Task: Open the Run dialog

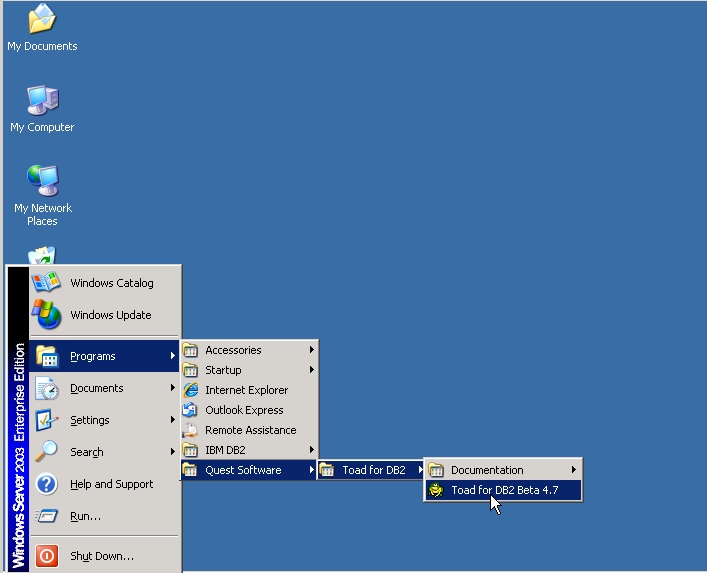Action: pos(104,516)
